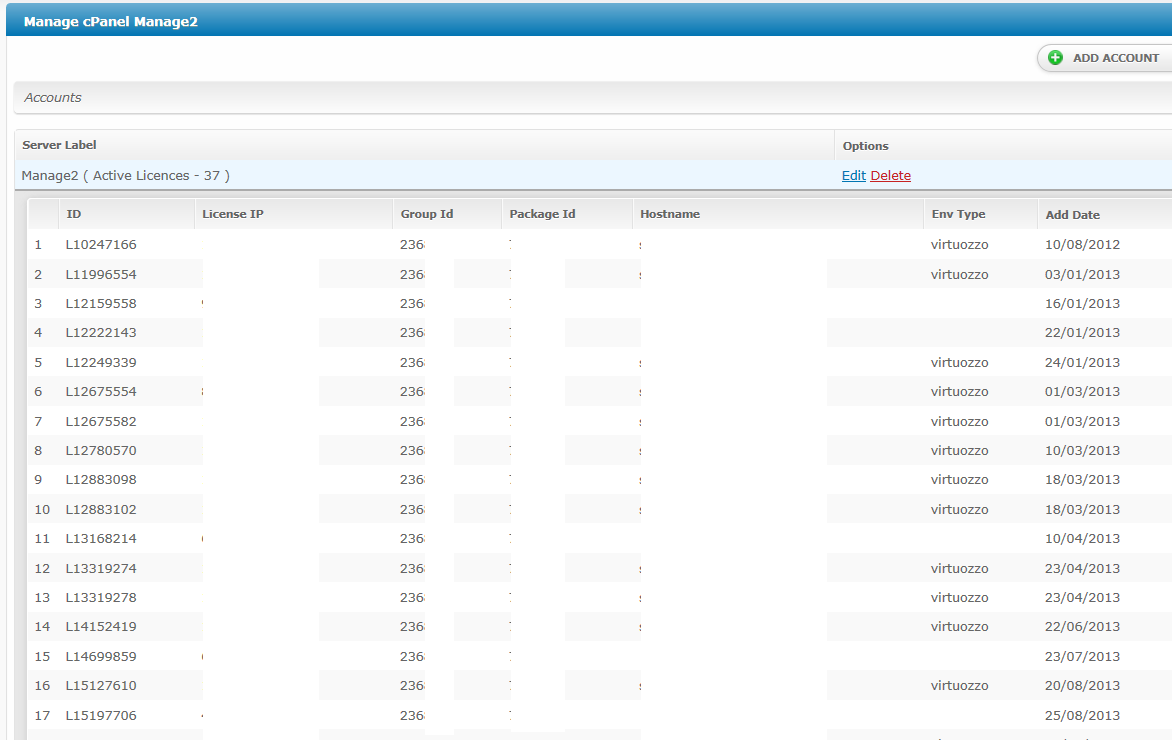Select license ID L14152419
This screenshot has width=1172, height=740.
[x=101, y=627]
